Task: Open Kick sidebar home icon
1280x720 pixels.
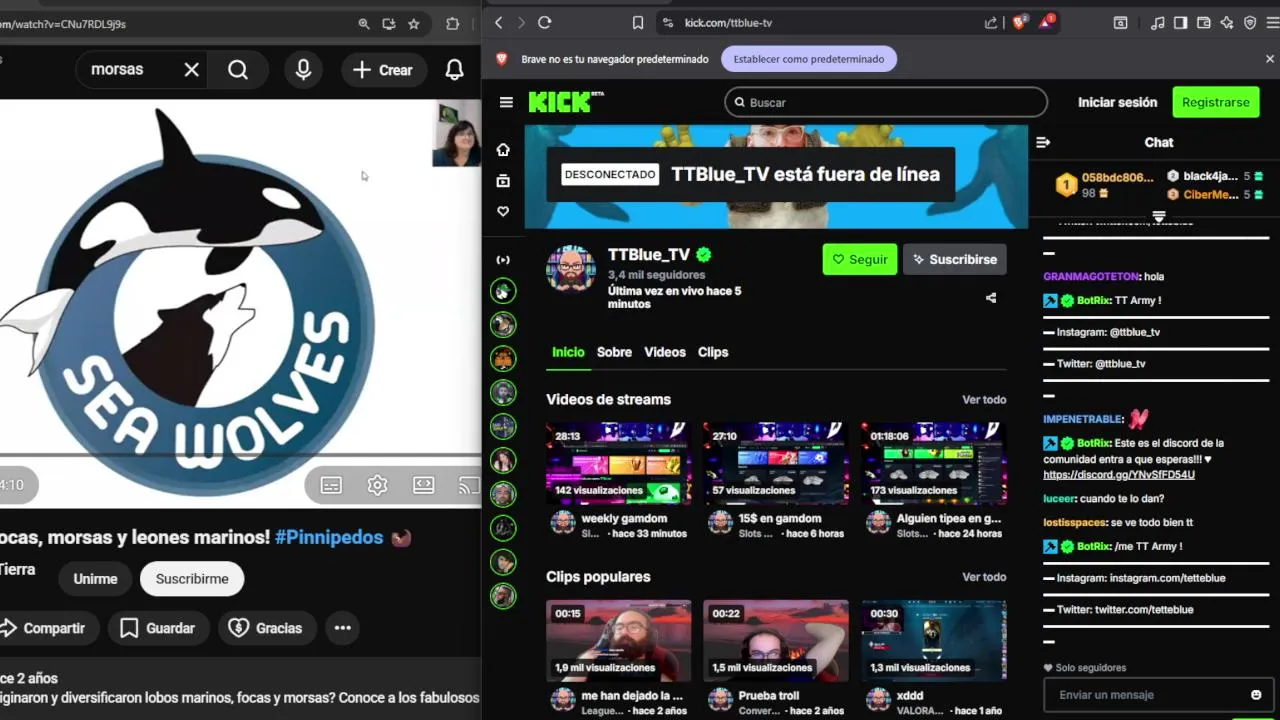Action: click(x=503, y=149)
